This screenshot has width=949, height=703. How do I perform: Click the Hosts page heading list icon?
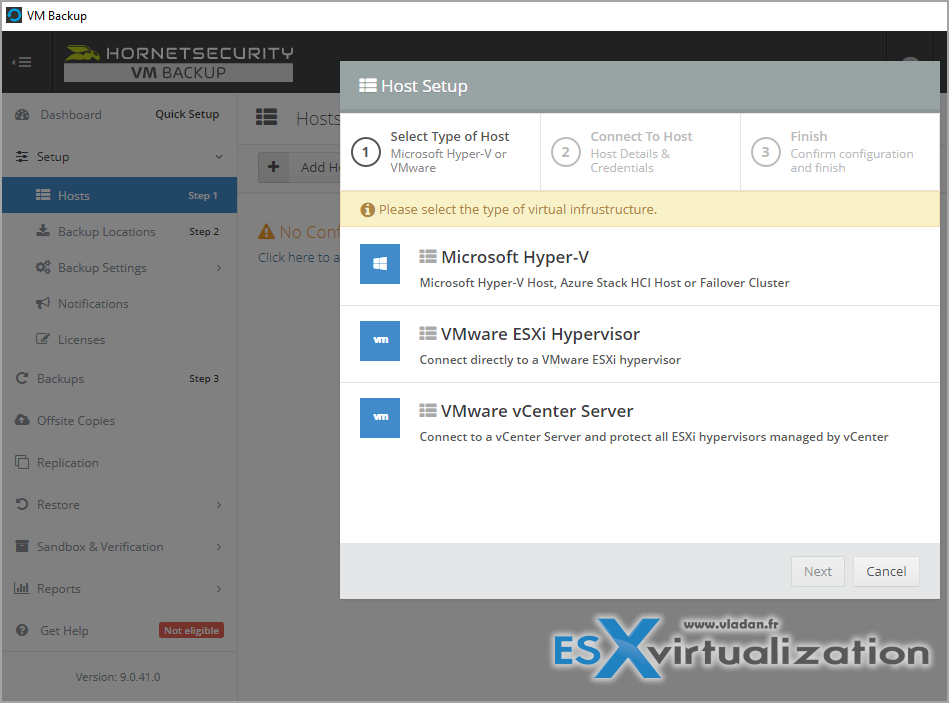pyautogui.click(x=266, y=117)
